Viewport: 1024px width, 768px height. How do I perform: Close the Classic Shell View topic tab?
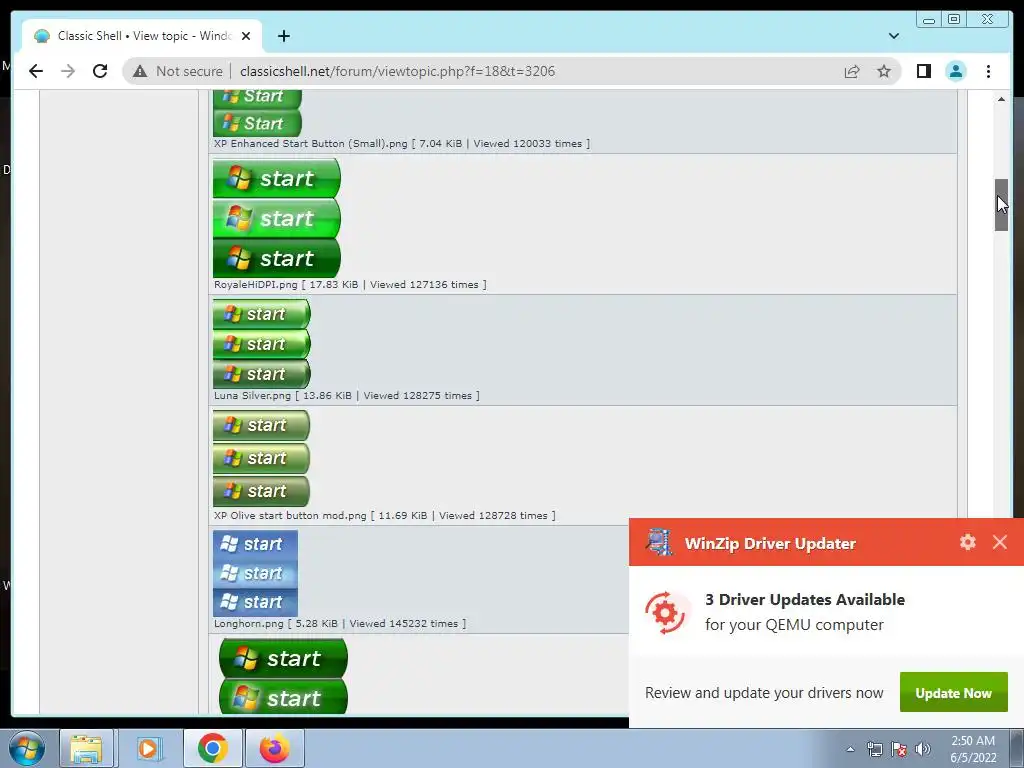[246, 36]
